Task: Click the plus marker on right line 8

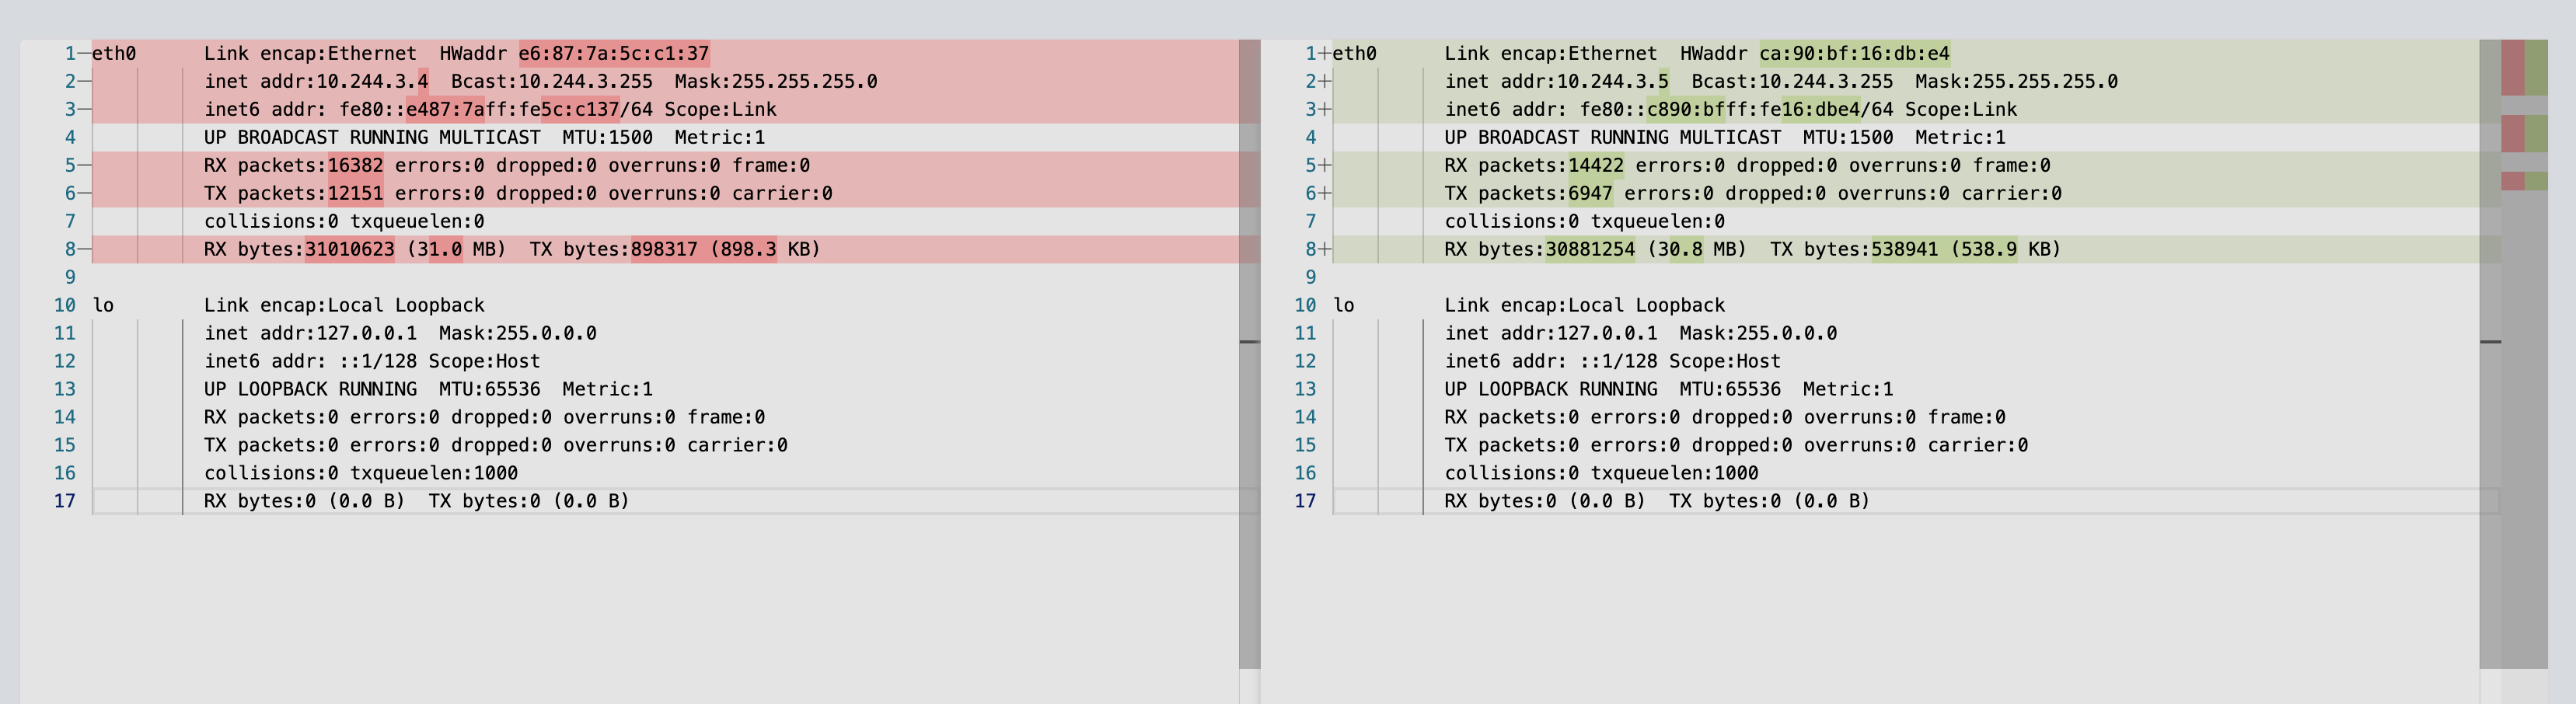Action: 1324,250
